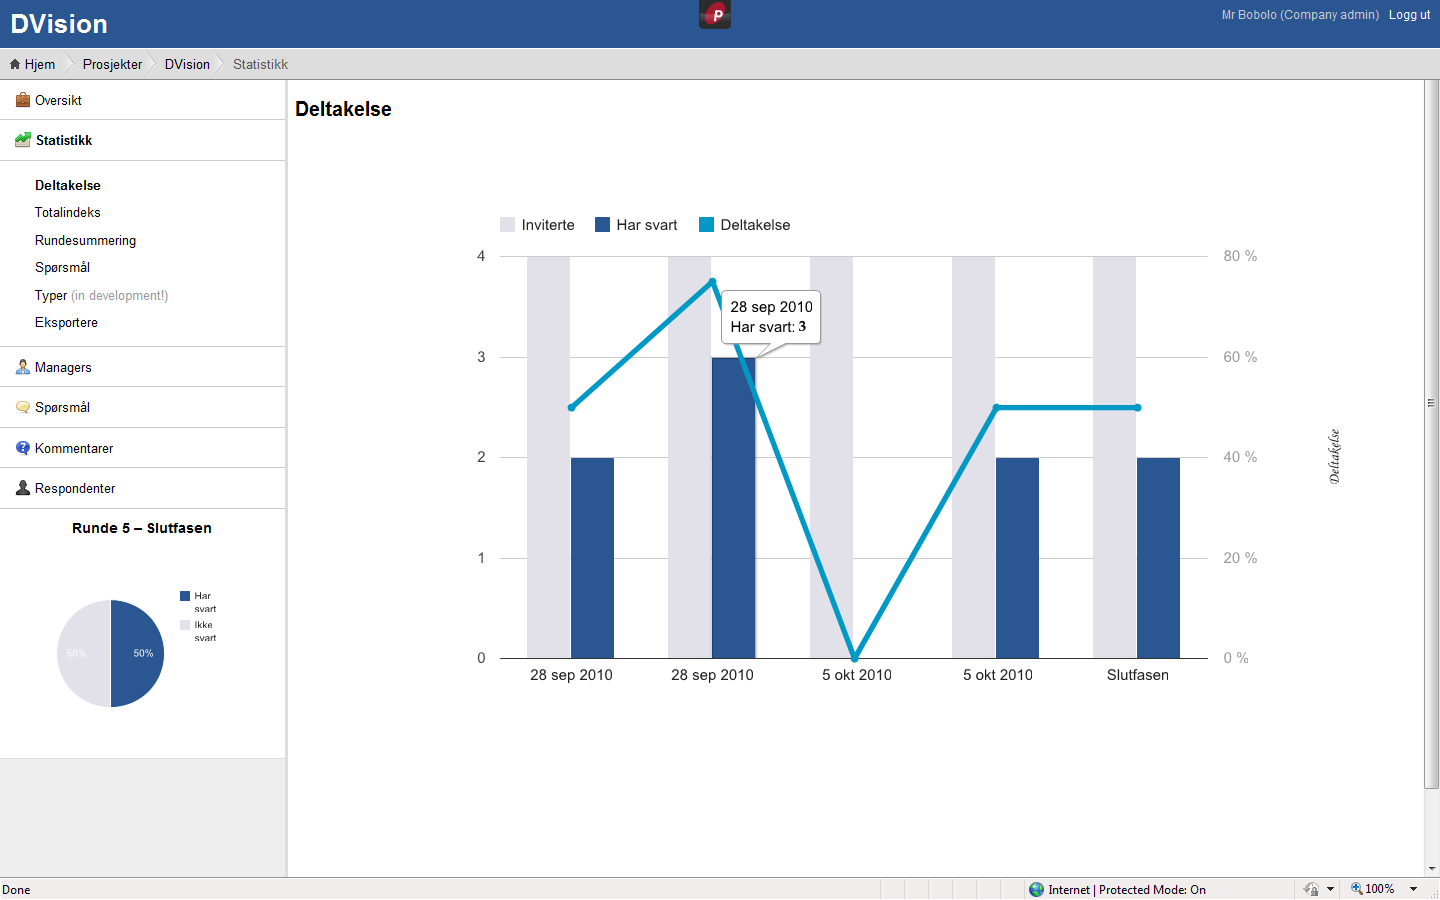Open the Rundesummering statistics page
Screen dimensions: 1440x900
[x=85, y=240]
